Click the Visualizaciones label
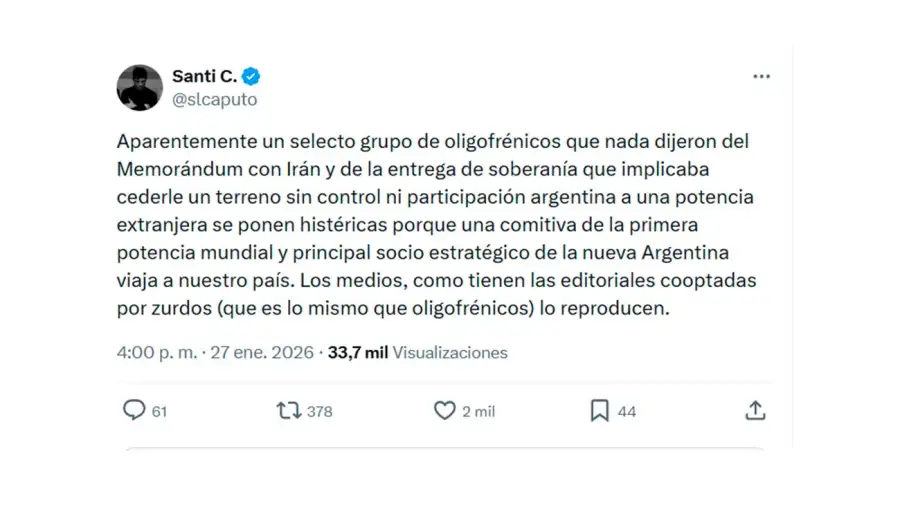 tap(450, 352)
